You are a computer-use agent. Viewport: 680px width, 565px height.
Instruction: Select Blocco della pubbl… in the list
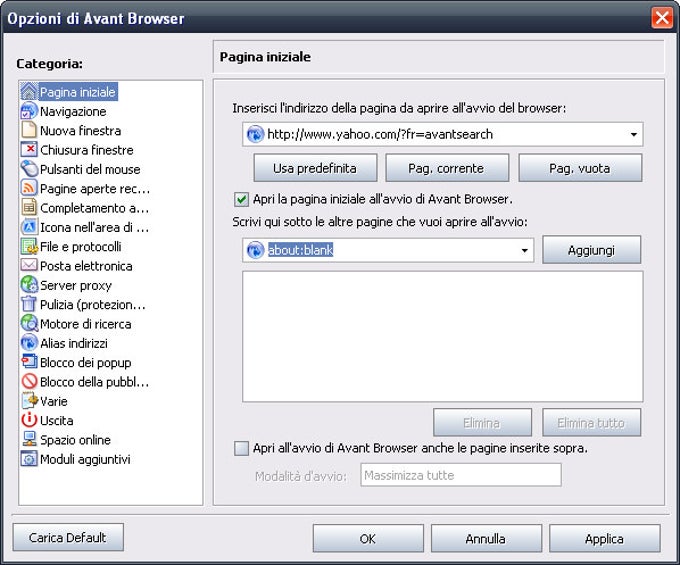[x=94, y=382]
